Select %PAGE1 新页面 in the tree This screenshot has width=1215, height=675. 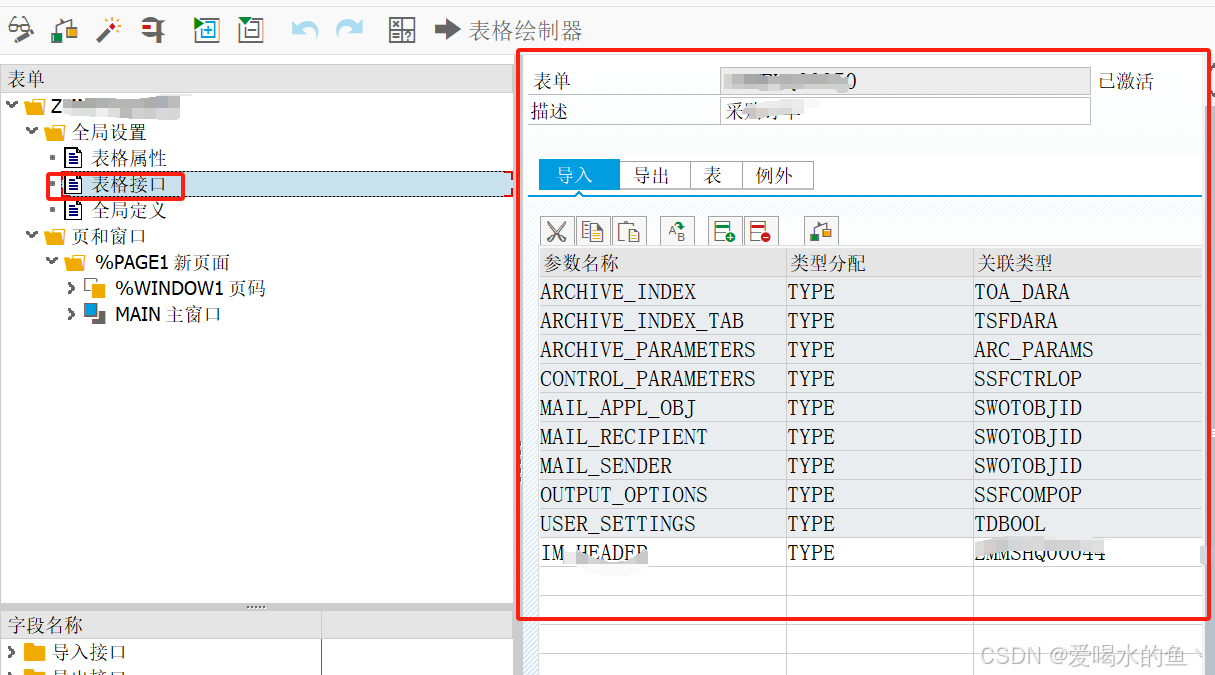[x=162, y=262]
